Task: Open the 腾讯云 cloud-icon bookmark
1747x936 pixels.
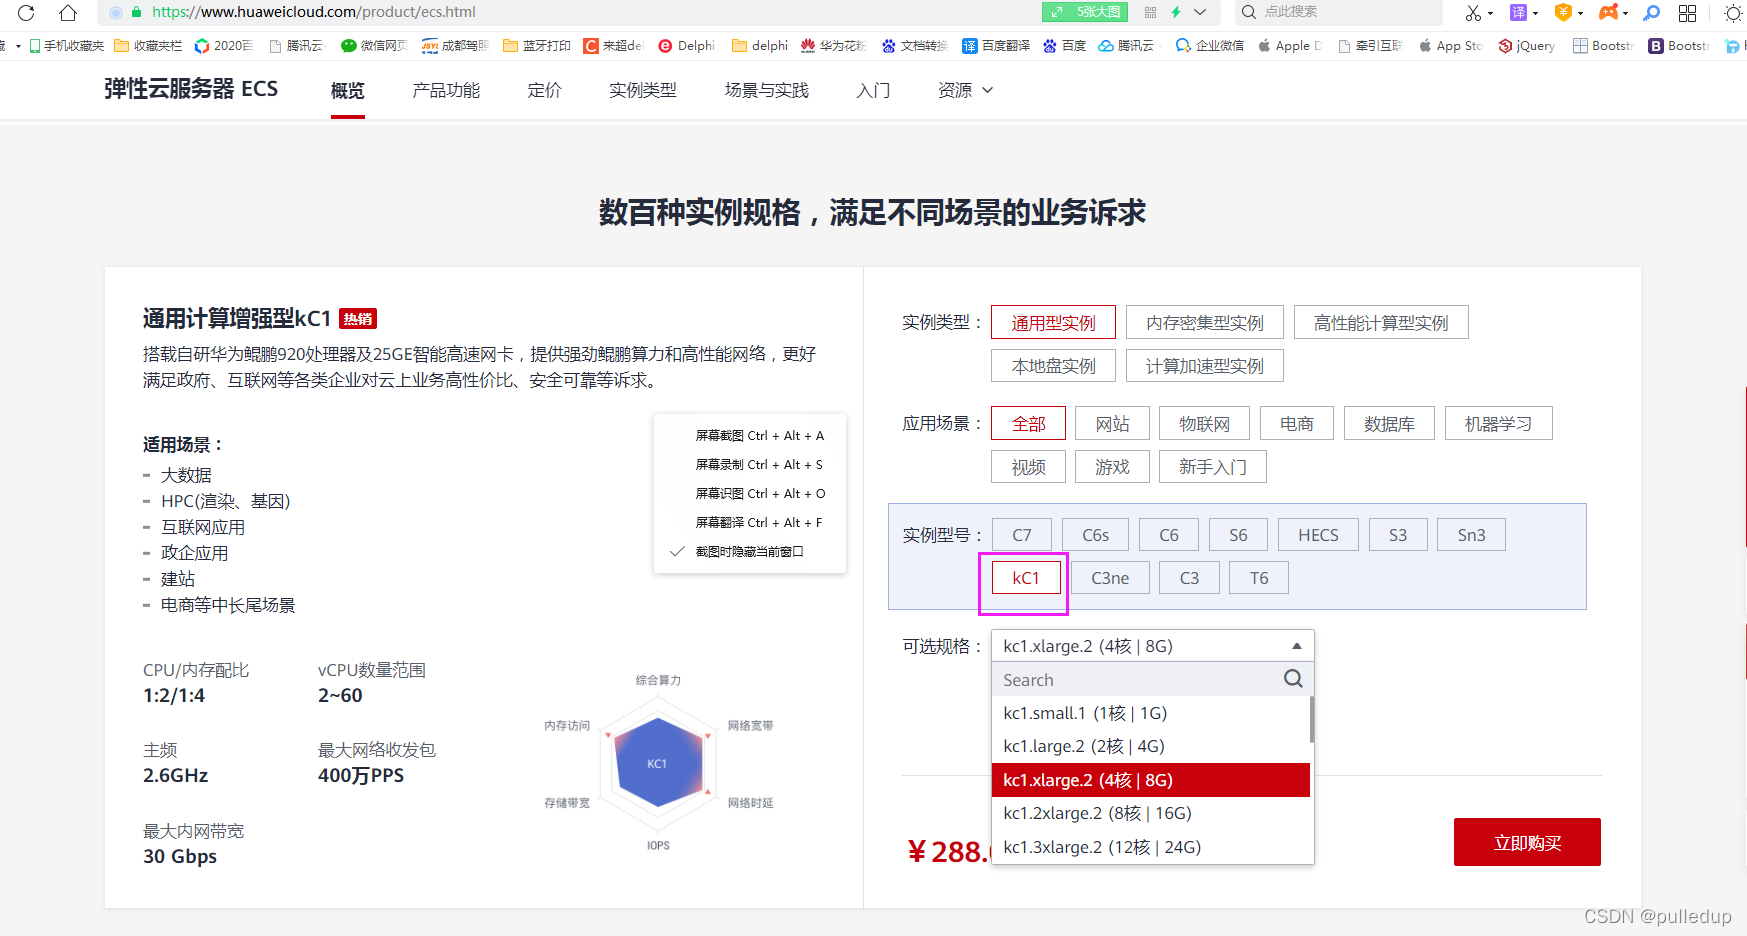Action: click(1126, 46)
